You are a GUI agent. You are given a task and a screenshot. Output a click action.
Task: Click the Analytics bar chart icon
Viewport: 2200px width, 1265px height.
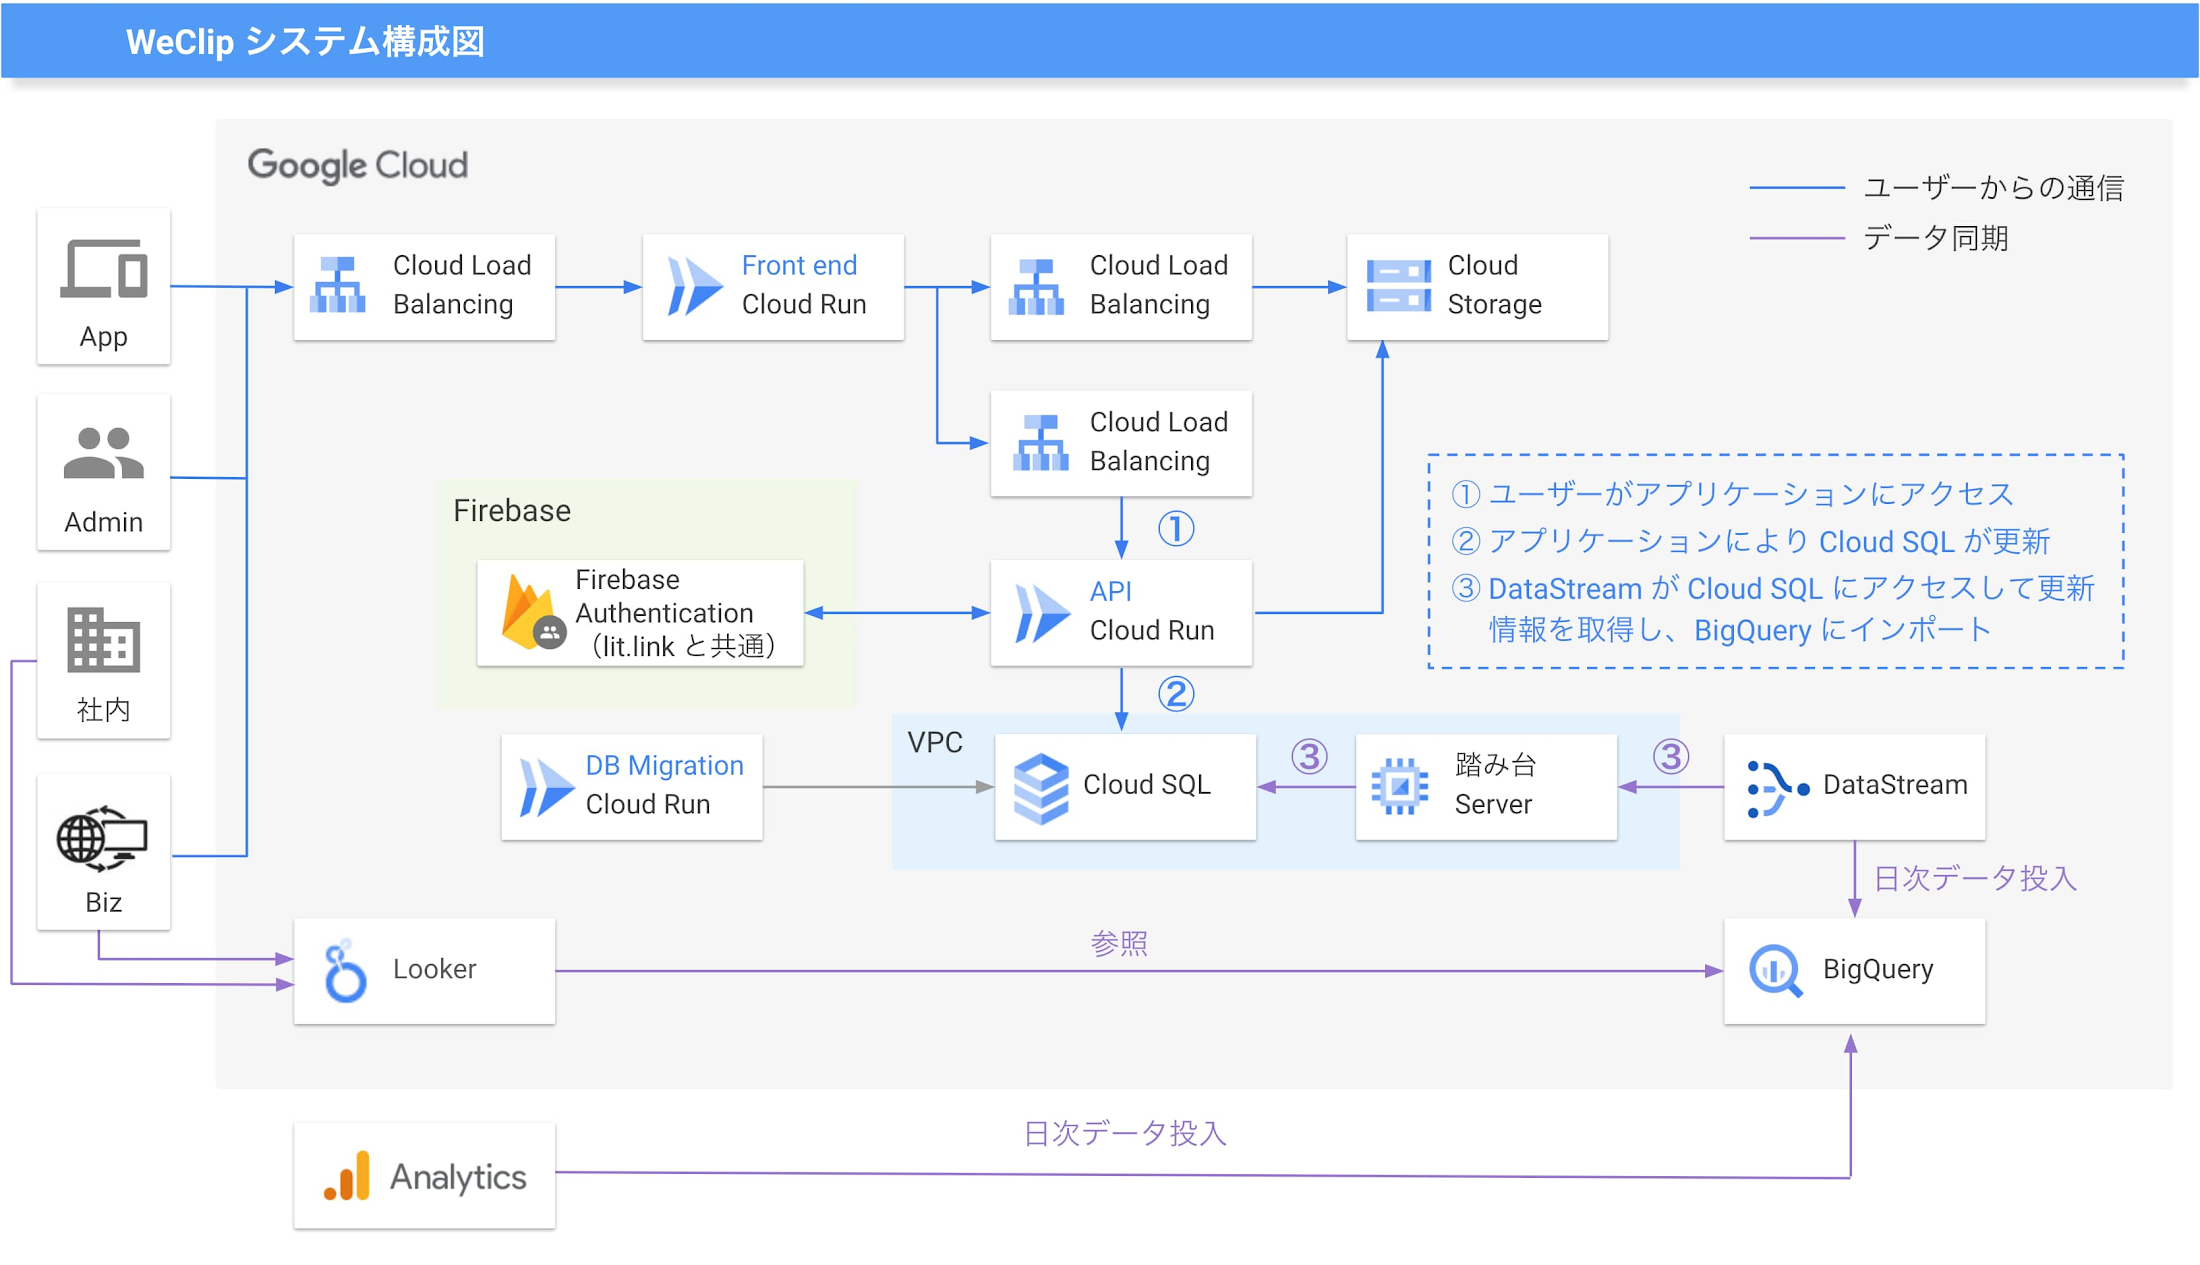(347, 1176)
